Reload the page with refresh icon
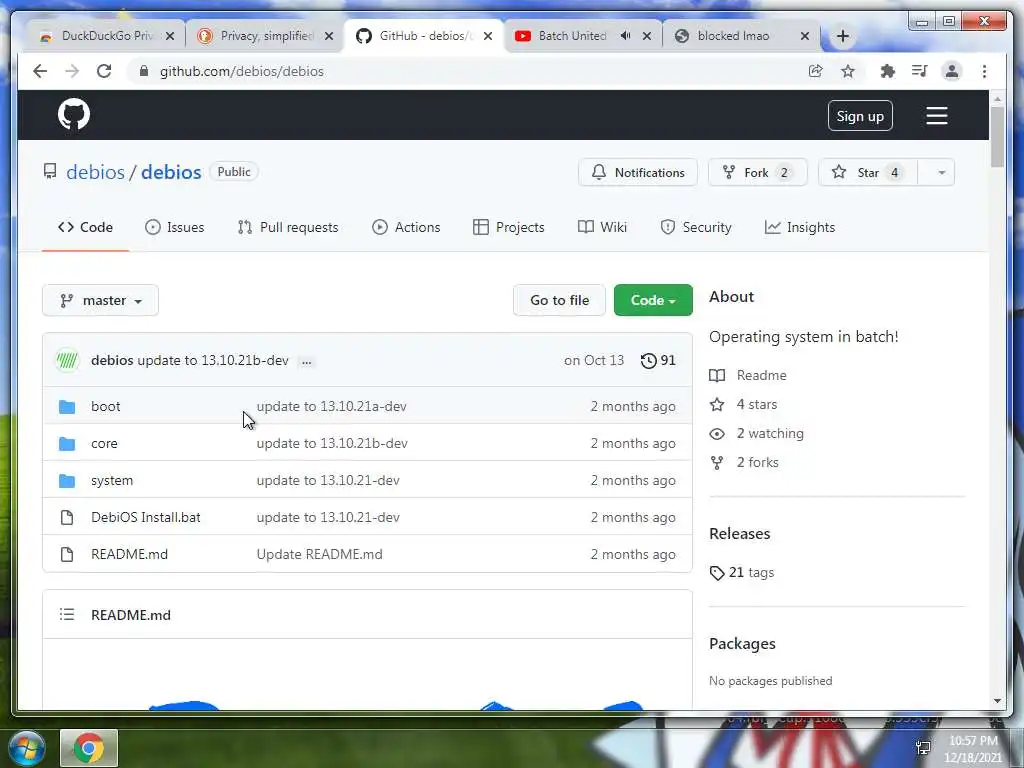The height and width of the screenshot is (768, 1024). click(104, 71)
